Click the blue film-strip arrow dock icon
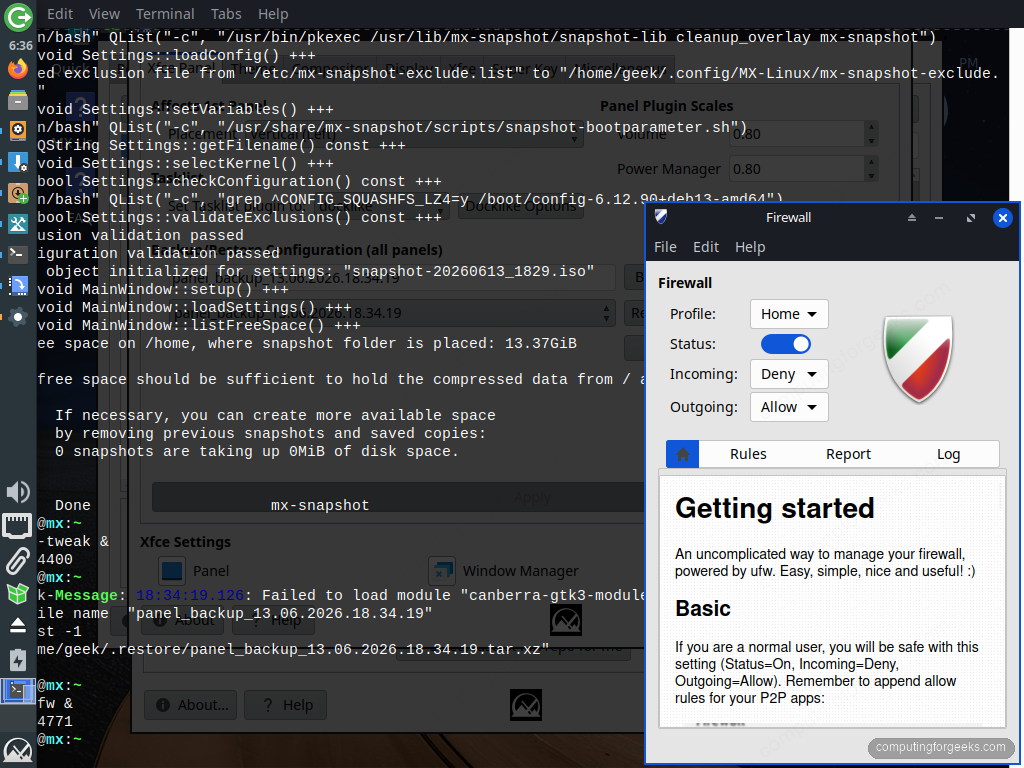Image resolution: width=1024 pixels, height=768 pixels. pyautogui.click(x=18, y=285)
